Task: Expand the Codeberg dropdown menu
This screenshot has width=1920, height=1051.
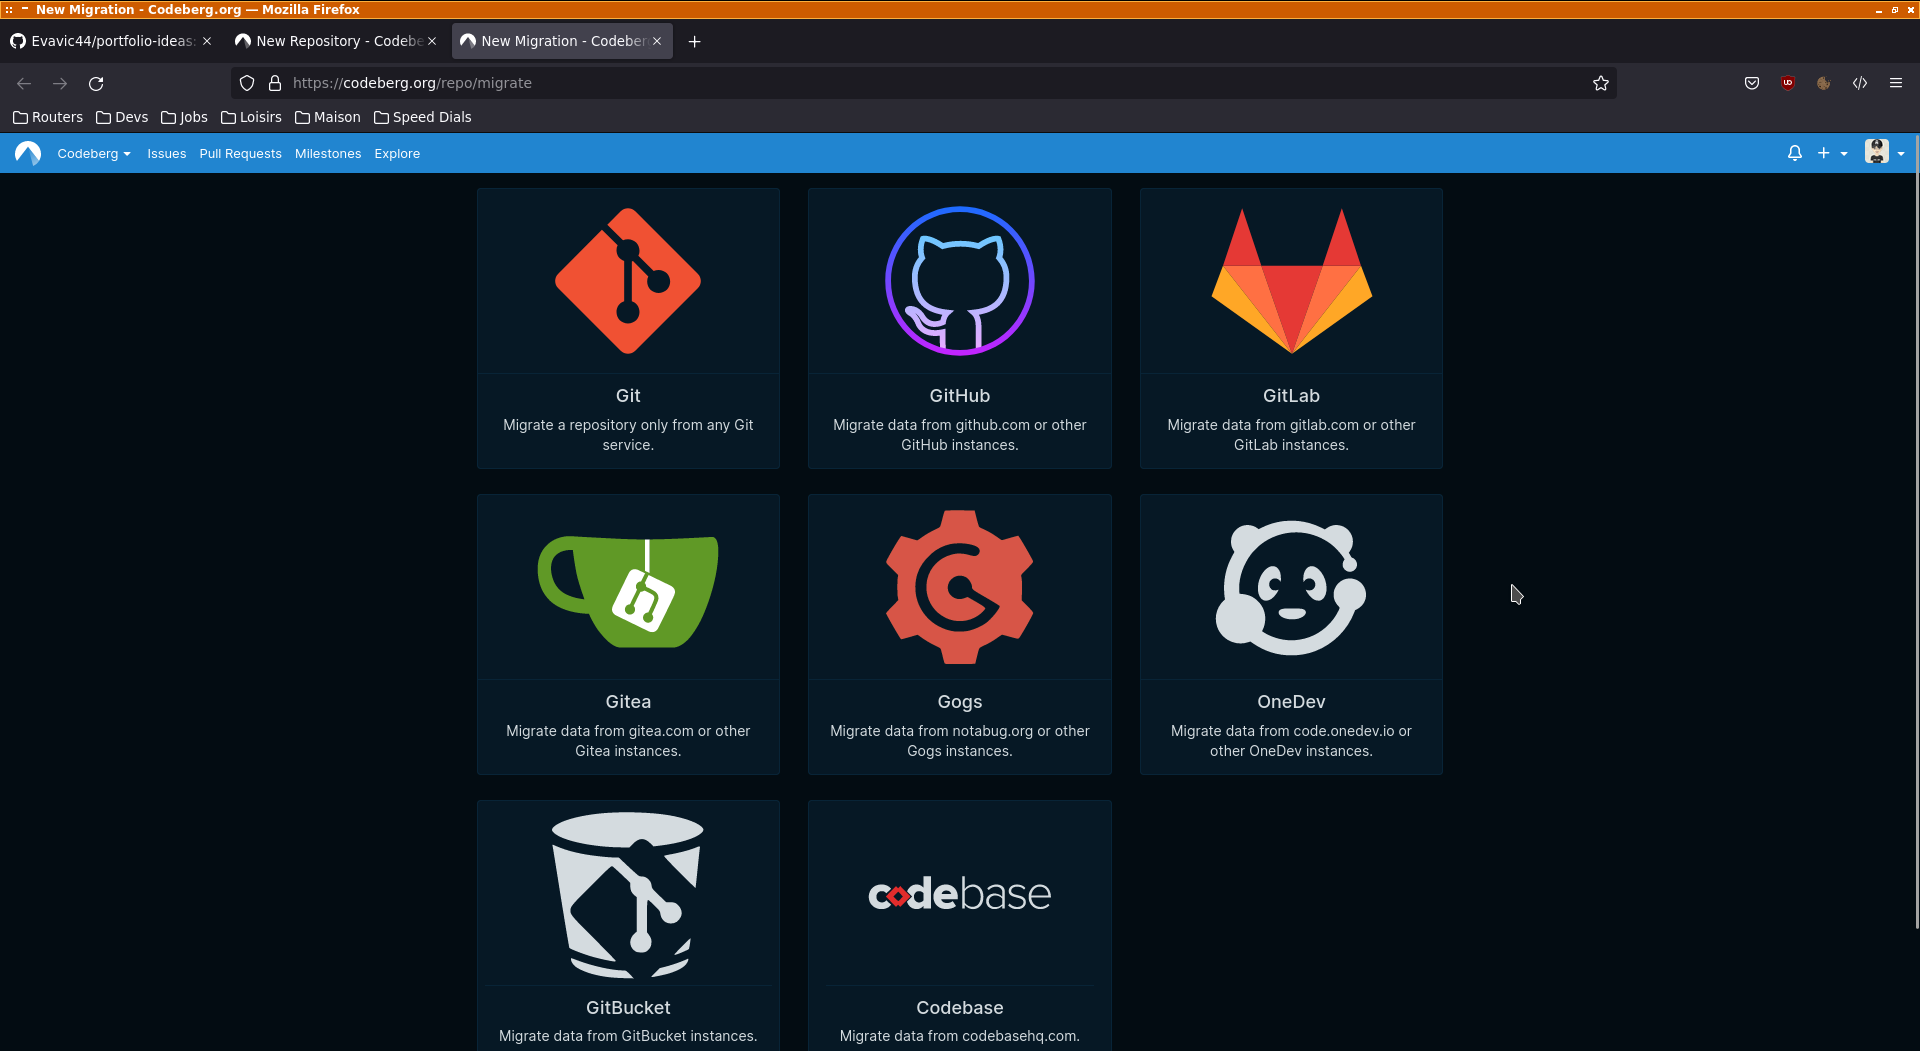Action: coord(94,153)
